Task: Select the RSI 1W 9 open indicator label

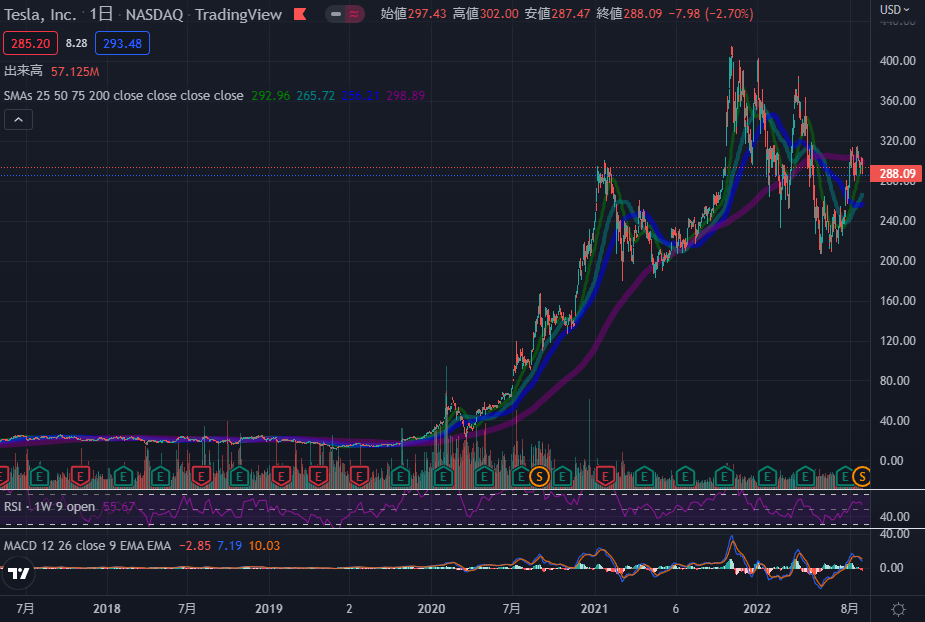Action: [50, 507]
